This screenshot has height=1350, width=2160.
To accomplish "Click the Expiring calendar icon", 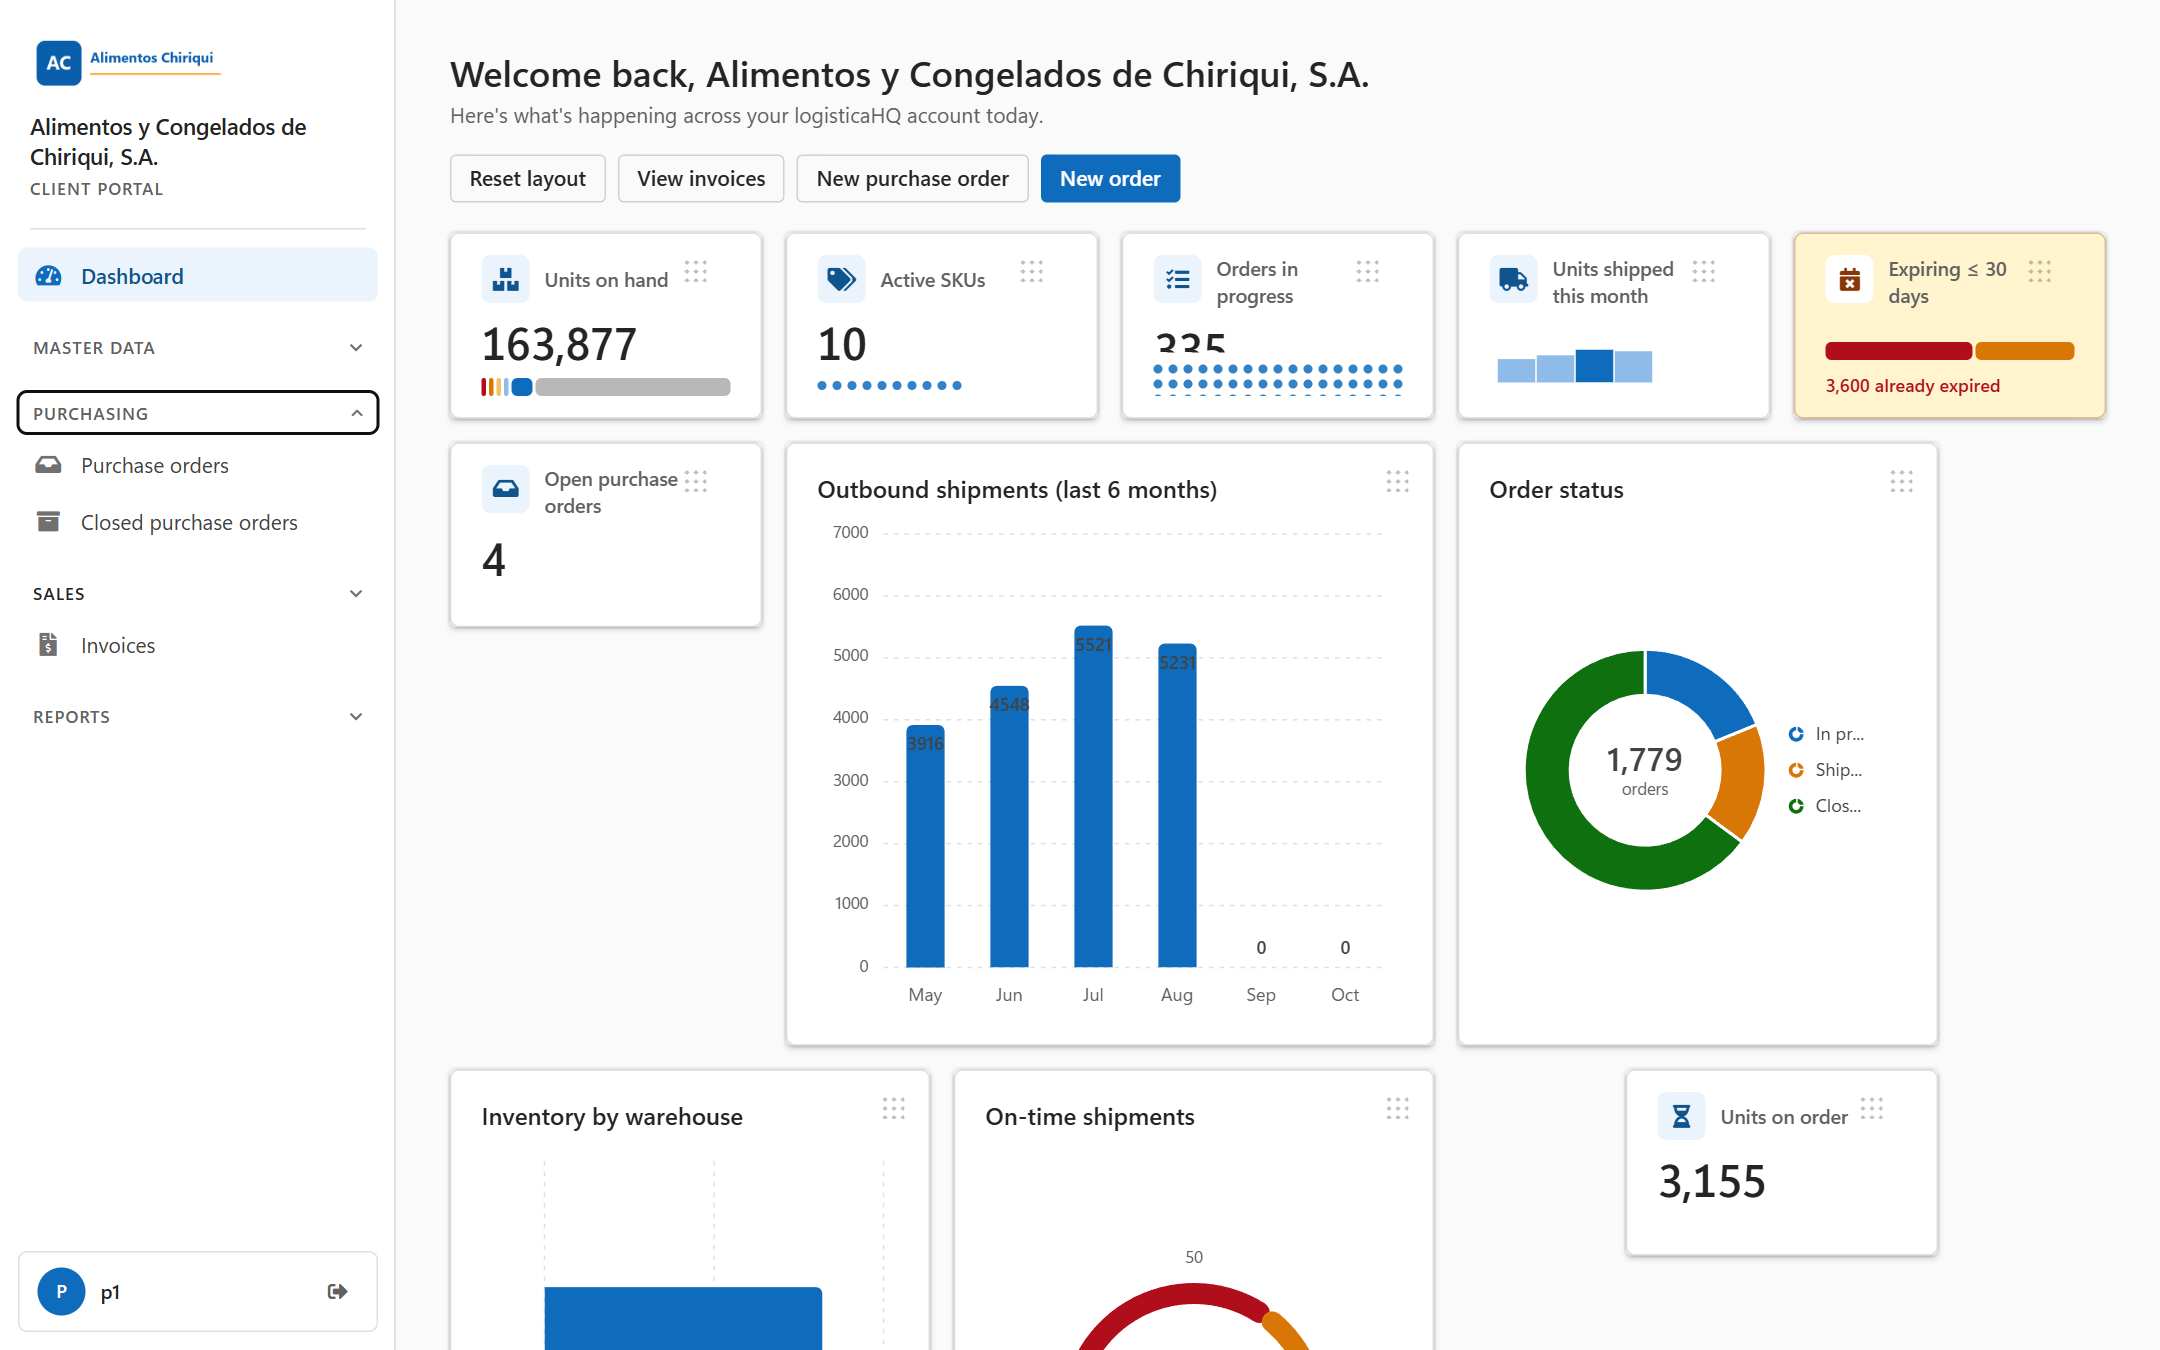I will tap(1849, 279).
